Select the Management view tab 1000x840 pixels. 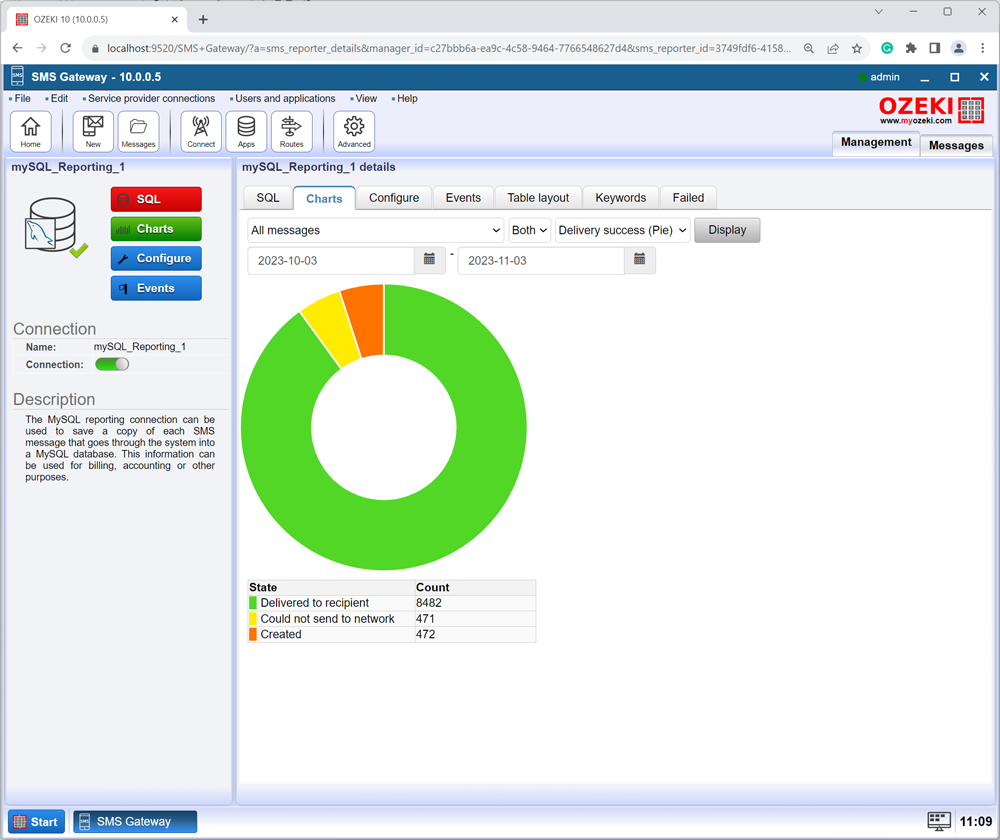point(876,142)
